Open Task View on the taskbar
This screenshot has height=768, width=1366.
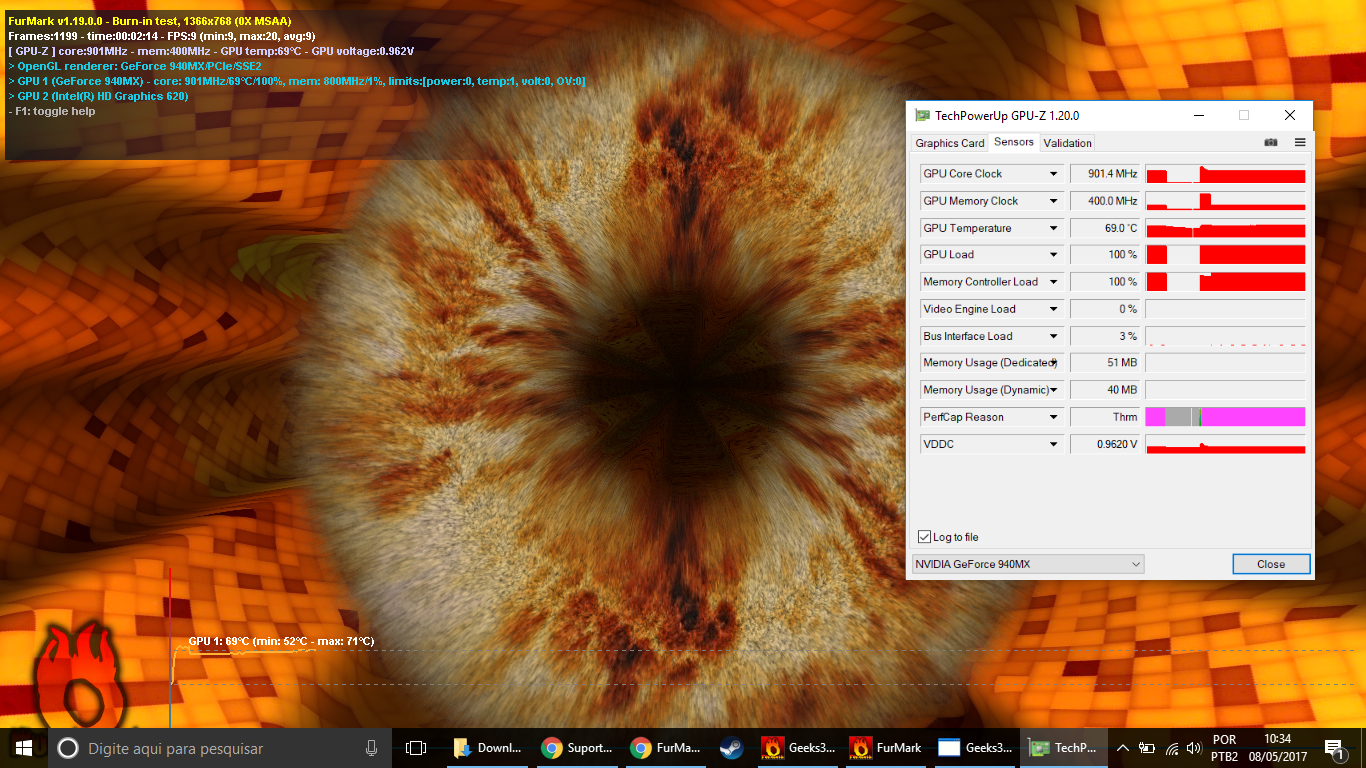(x=416, y=748)
